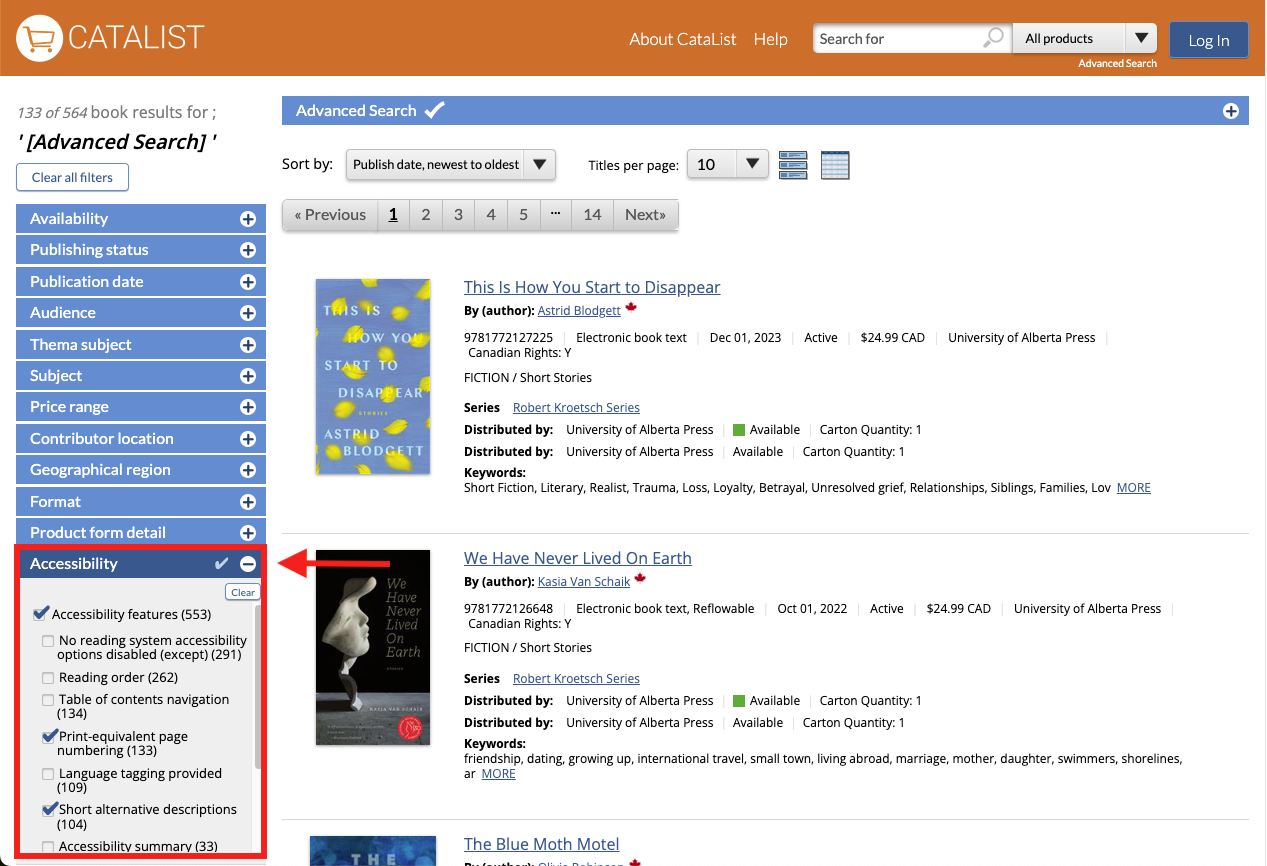Image resolution: width=1267 pixels, height=866 pixels.
Task: Go to results page 4
Action: (x=491, y=215)
